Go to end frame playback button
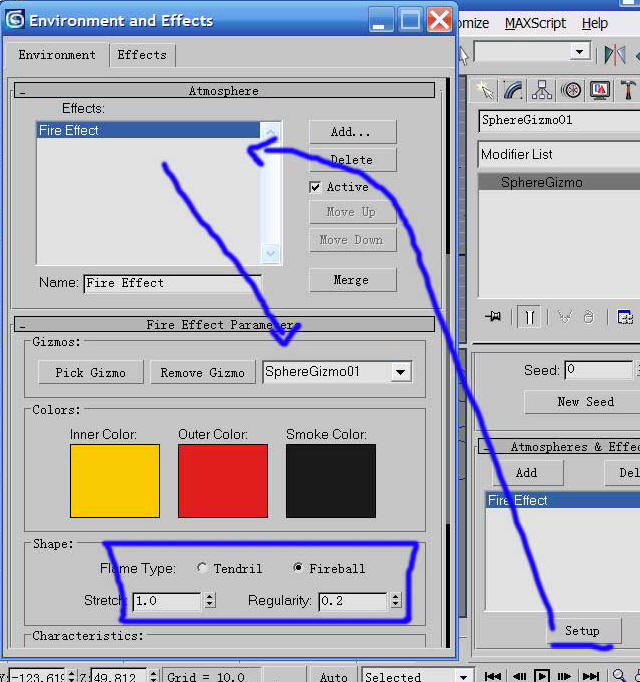 (x=590, y=676)
